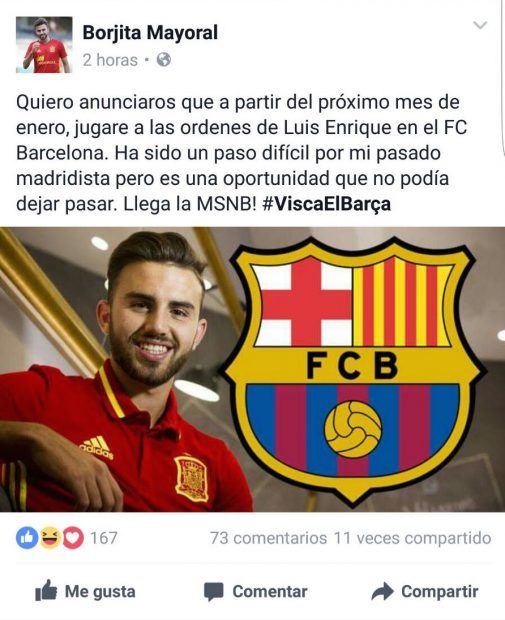Image resolution: width=505 pixels, height=620 pixels.
Task: Click the red heart reaction icon
Action: [72, 538]
